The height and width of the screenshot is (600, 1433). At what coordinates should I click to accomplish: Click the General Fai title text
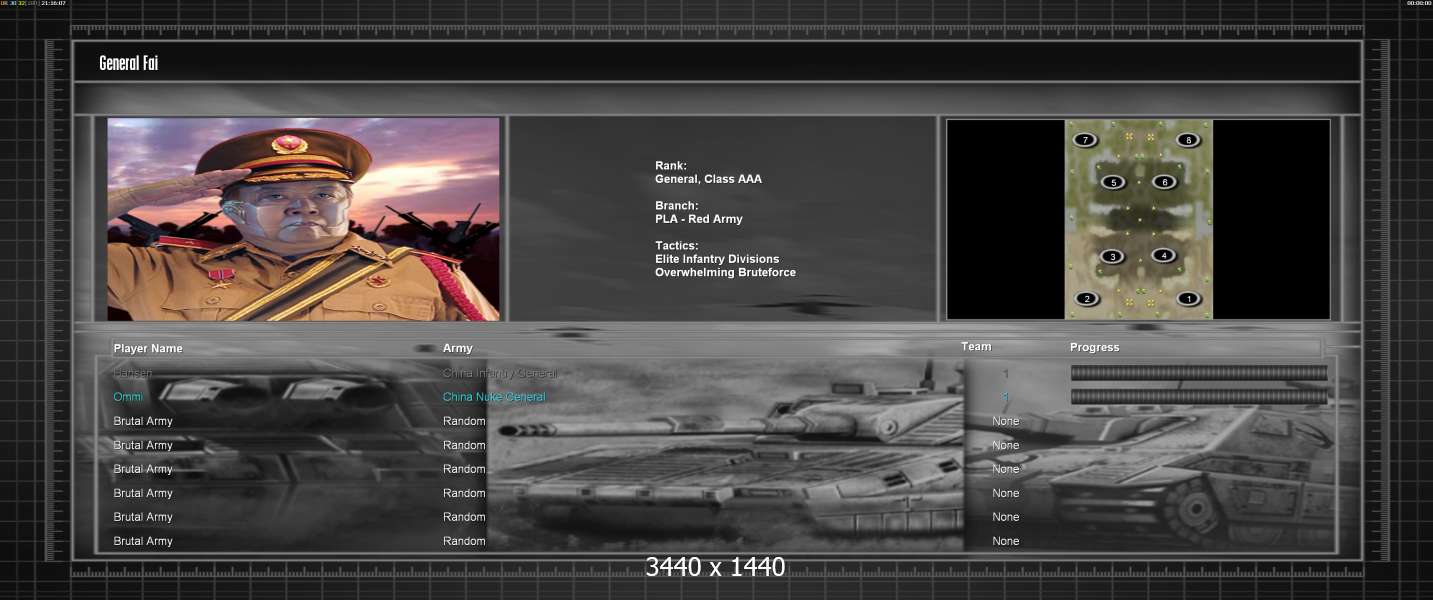(x=129, y=63)
